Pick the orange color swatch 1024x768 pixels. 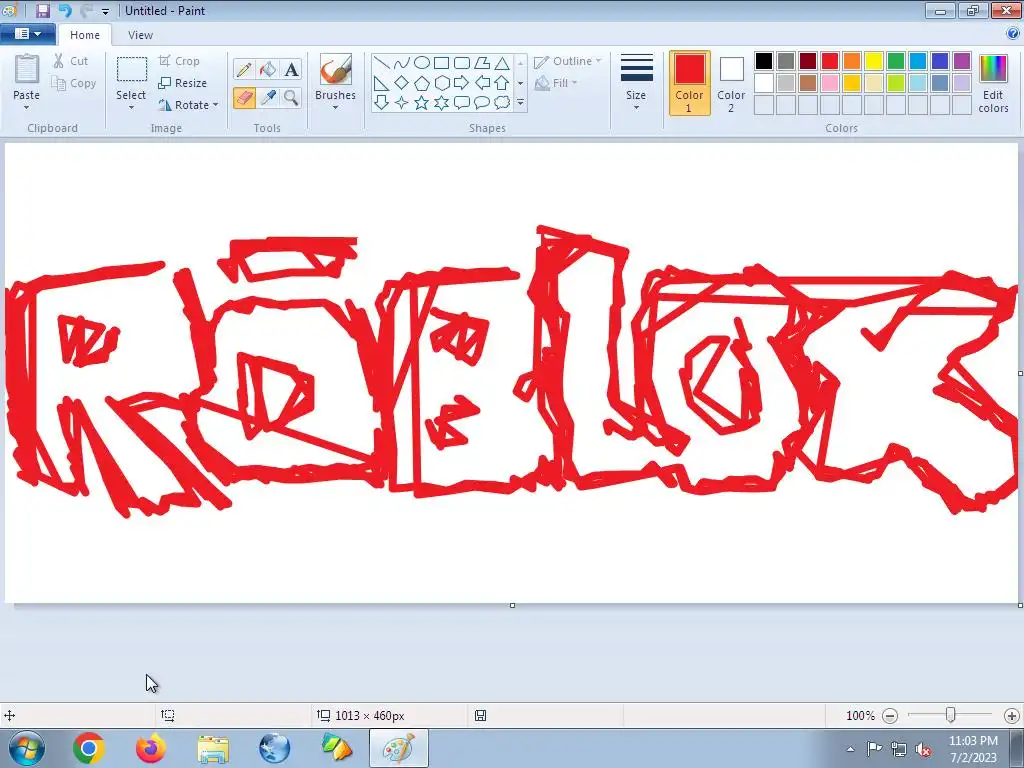pos(852,61)
